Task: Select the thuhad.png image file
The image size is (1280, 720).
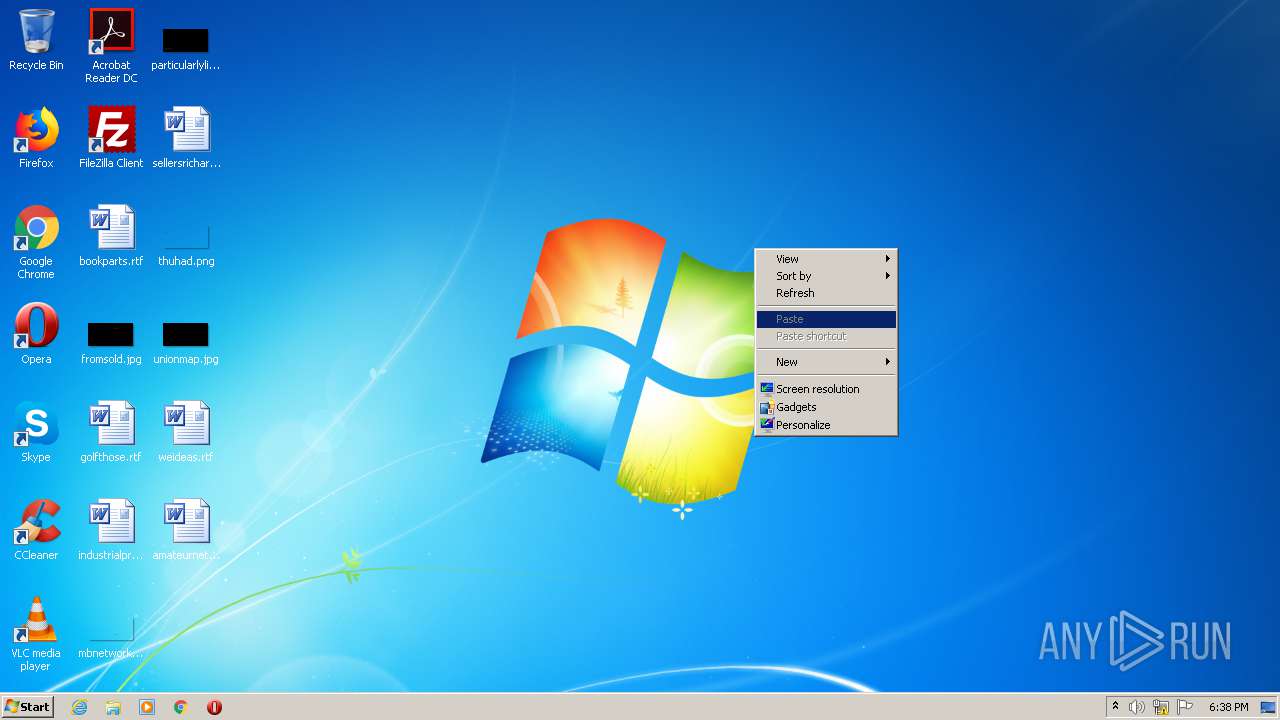Action: [186, 246]
